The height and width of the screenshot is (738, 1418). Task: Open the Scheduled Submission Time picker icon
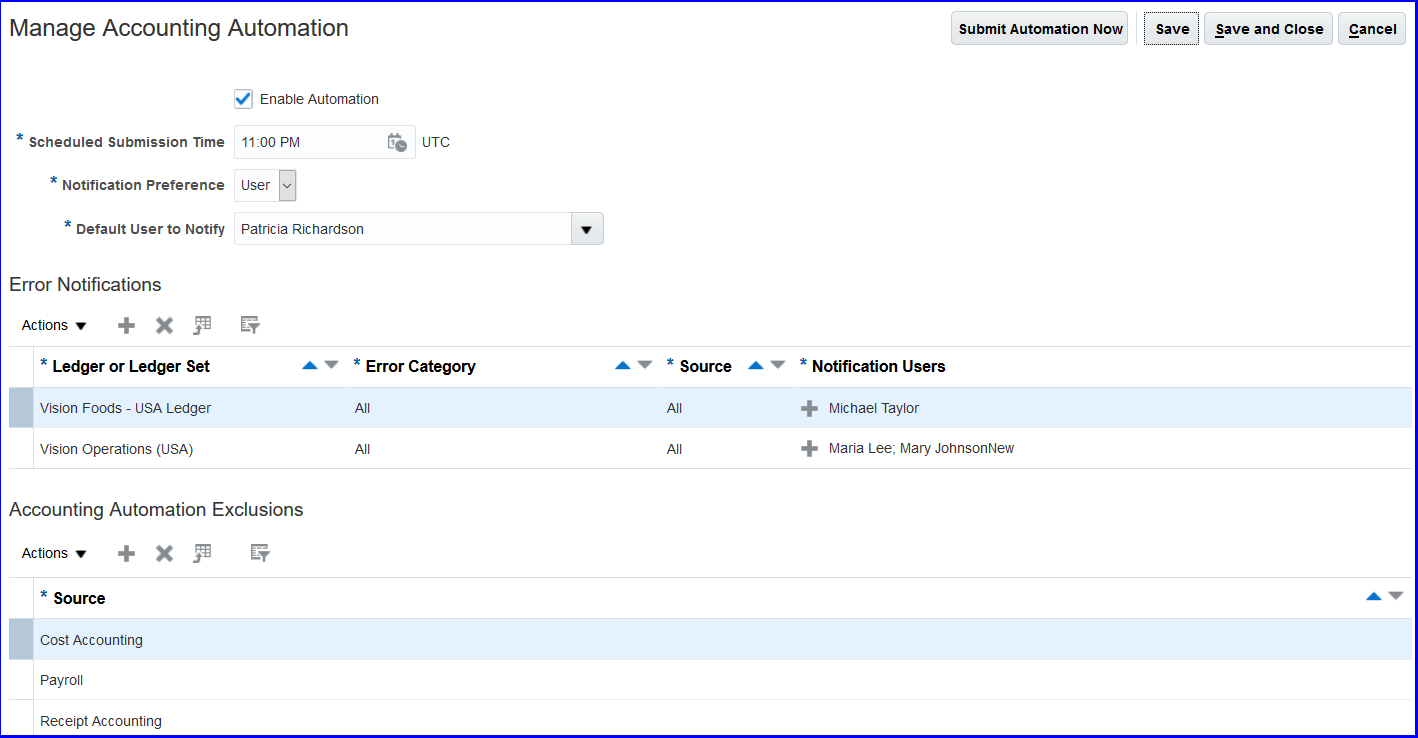pos(397,142)
